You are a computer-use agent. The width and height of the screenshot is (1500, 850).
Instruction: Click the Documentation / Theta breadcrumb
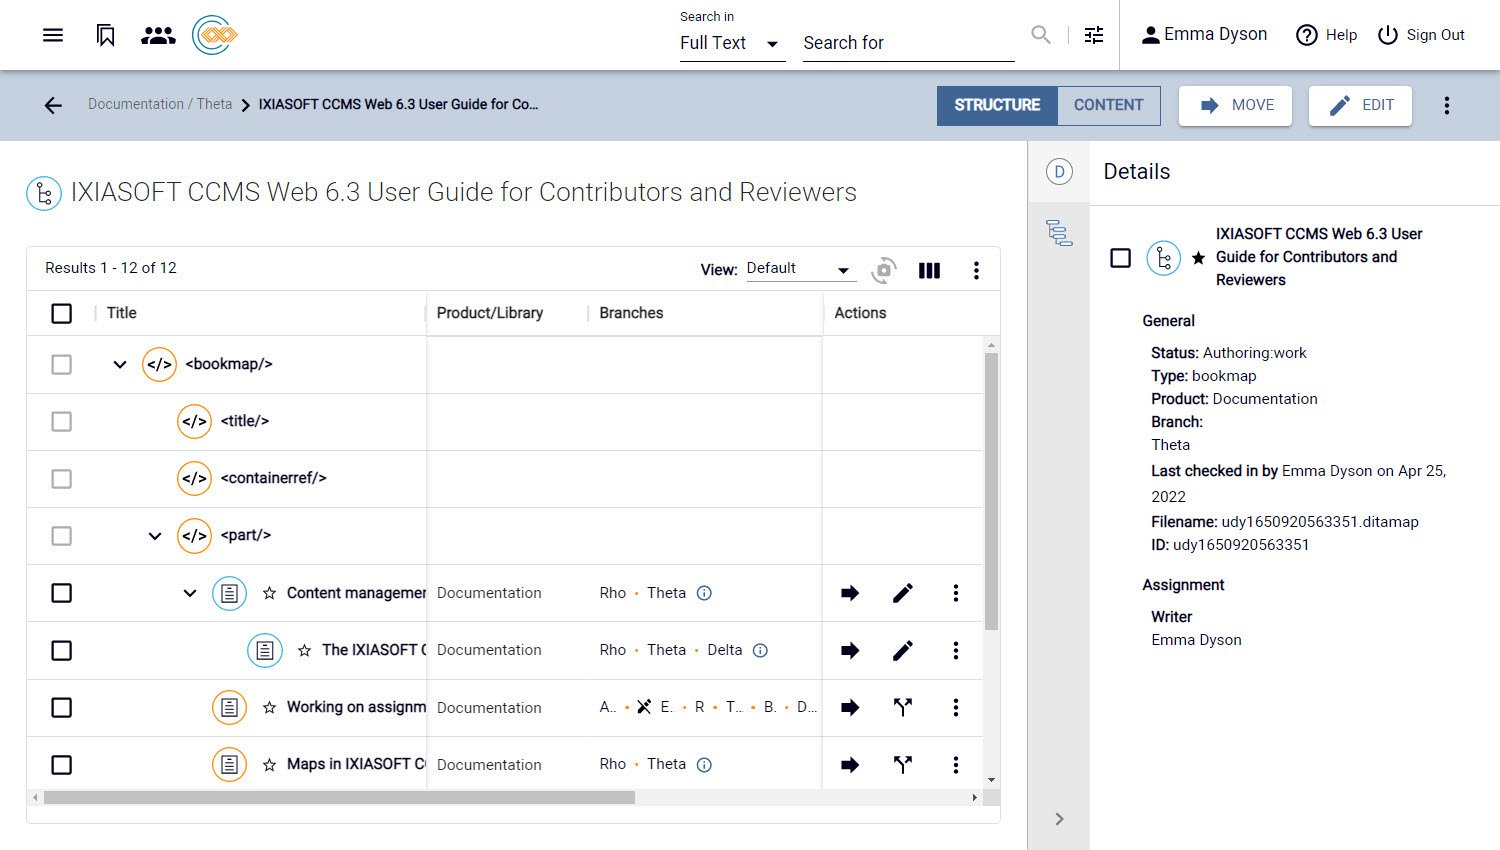point(160,104)
